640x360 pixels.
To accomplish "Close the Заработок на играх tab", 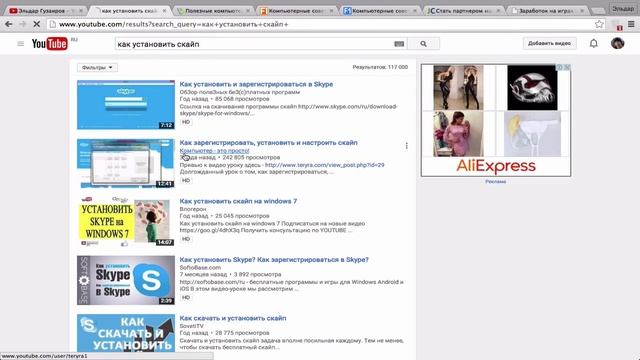I will tap(582, 11).
